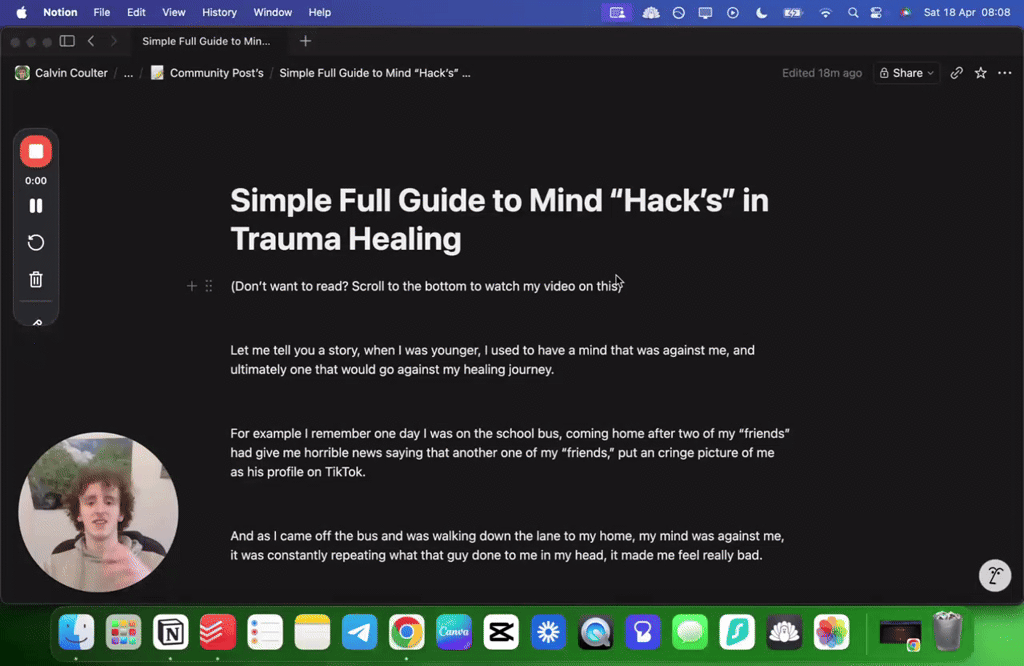Expand the breadcrumb ellipsis
Viewport: 1024px width, 666px height.
pos(127,72)
